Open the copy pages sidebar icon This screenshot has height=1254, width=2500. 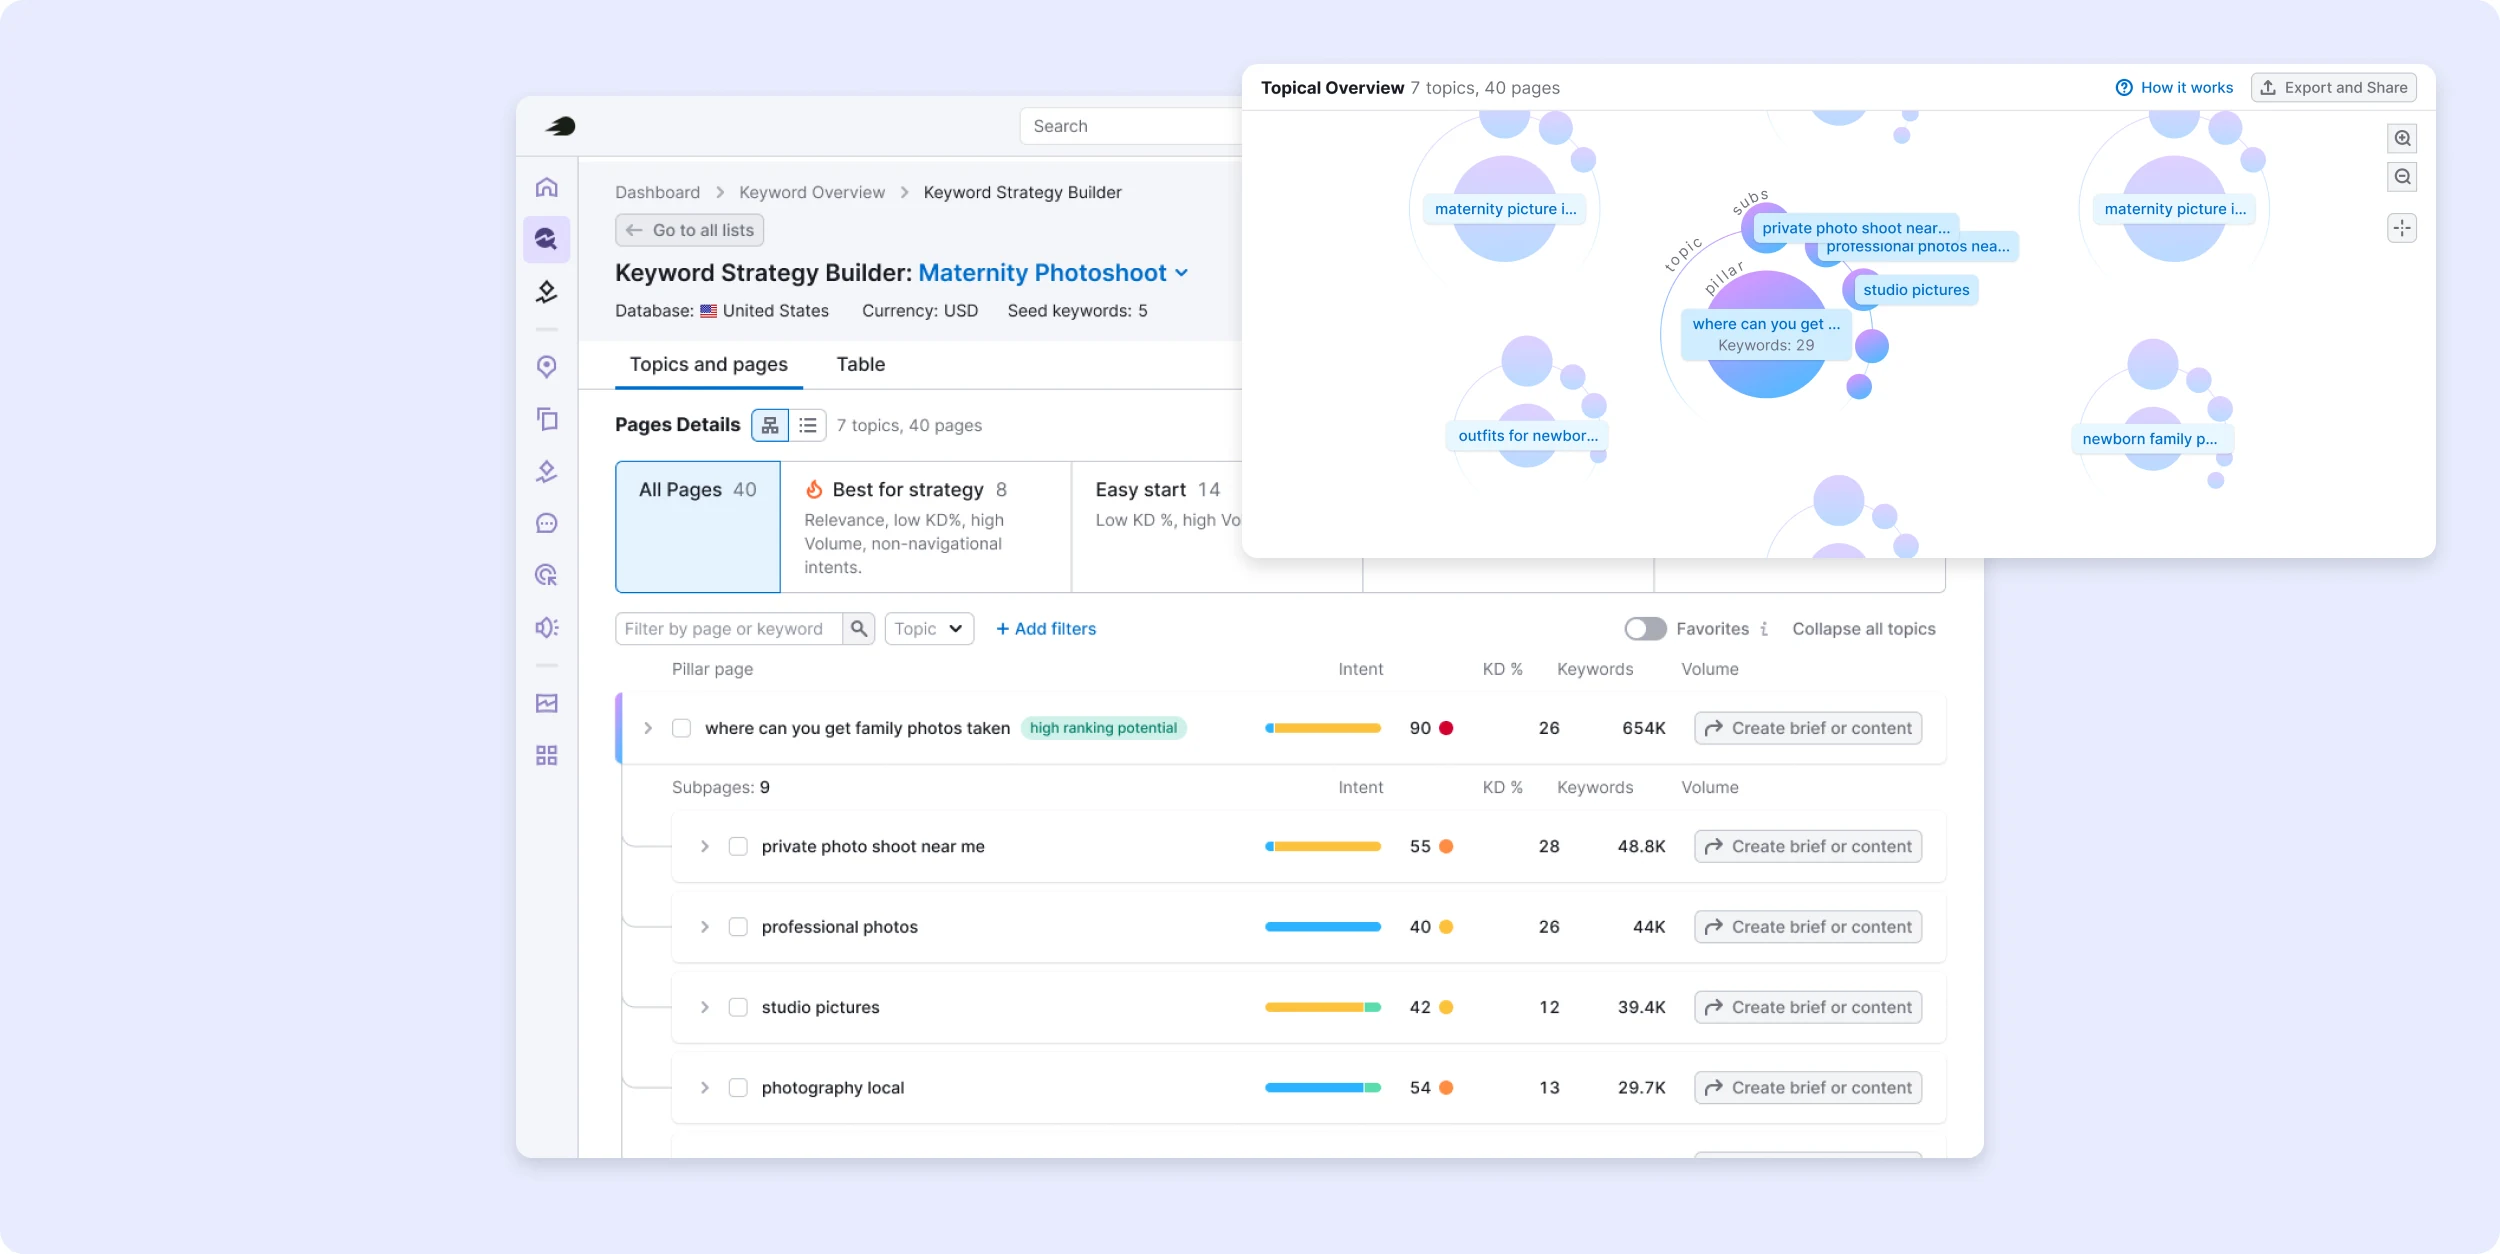coord(546,419)
